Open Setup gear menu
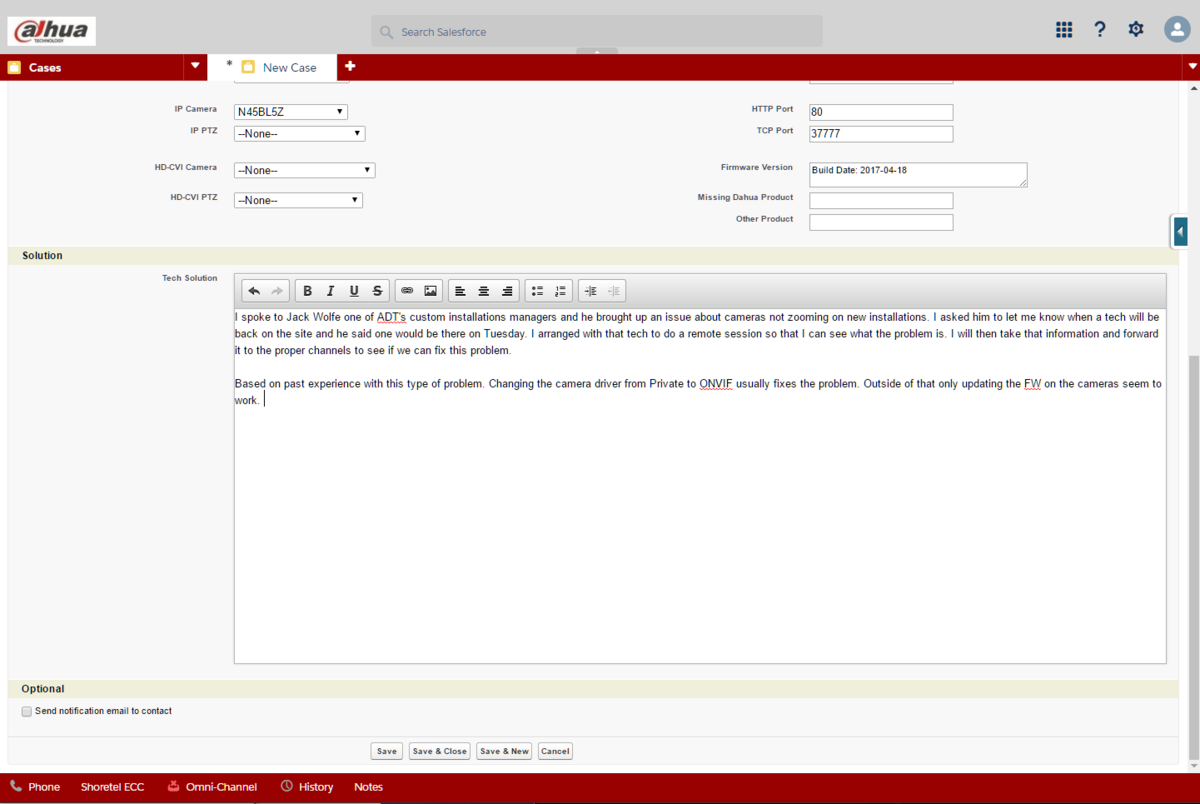 pyautogui.click(x=1136, y=30)
